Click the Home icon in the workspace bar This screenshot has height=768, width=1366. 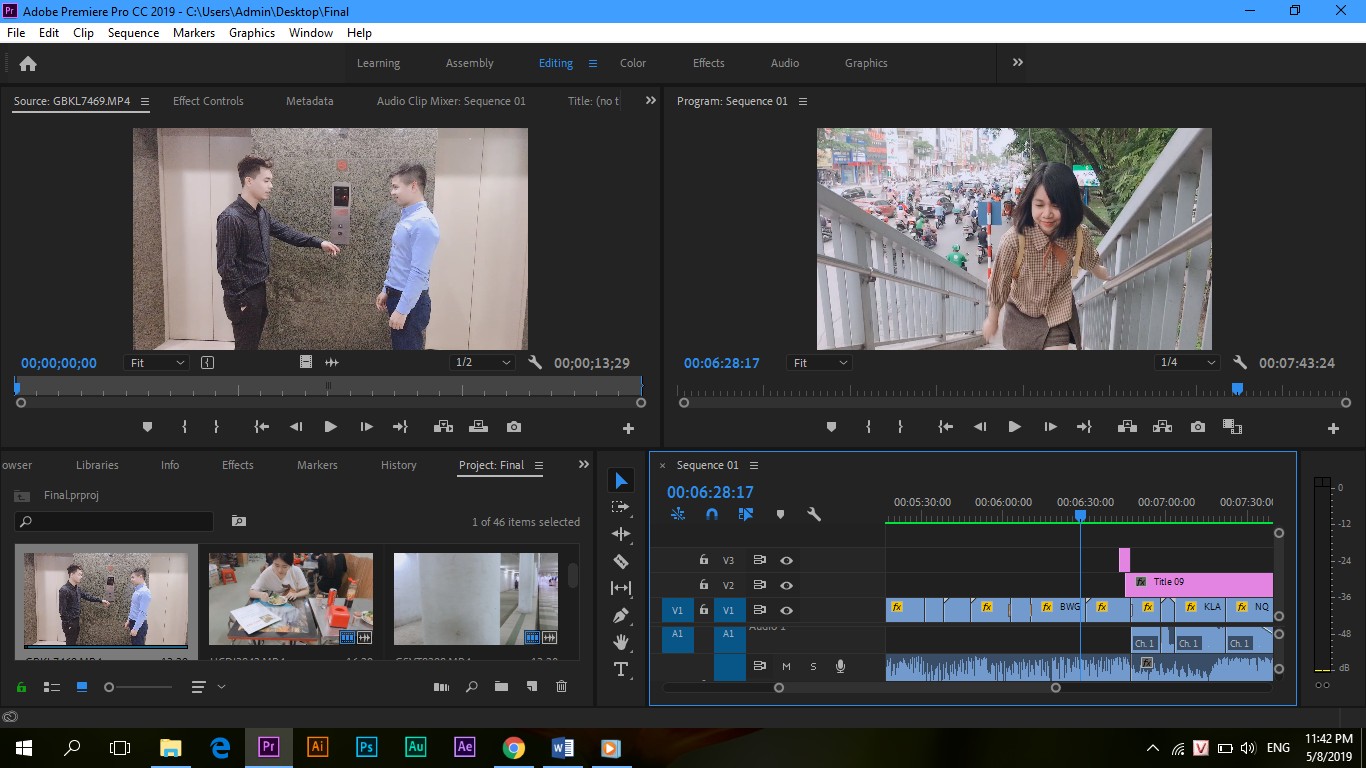click(28, 63)
